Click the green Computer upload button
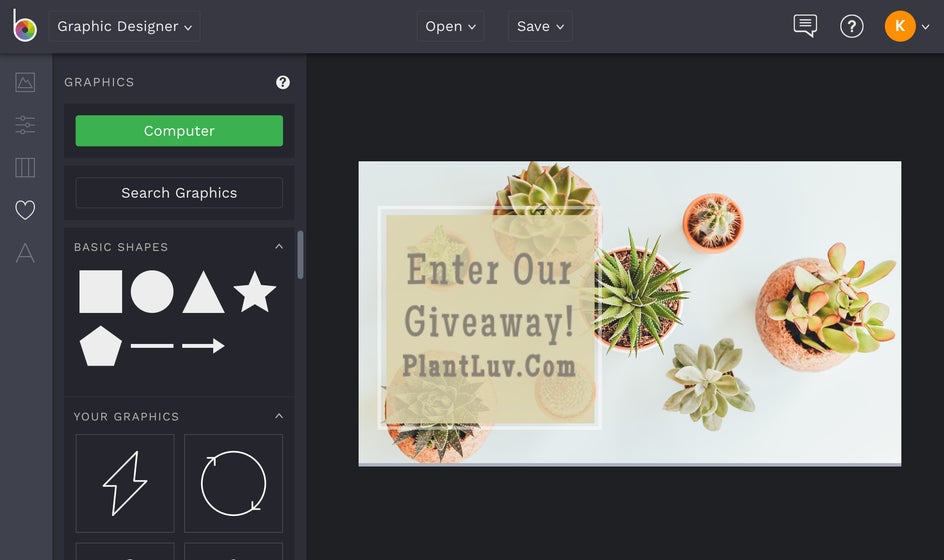 [179, 131]
